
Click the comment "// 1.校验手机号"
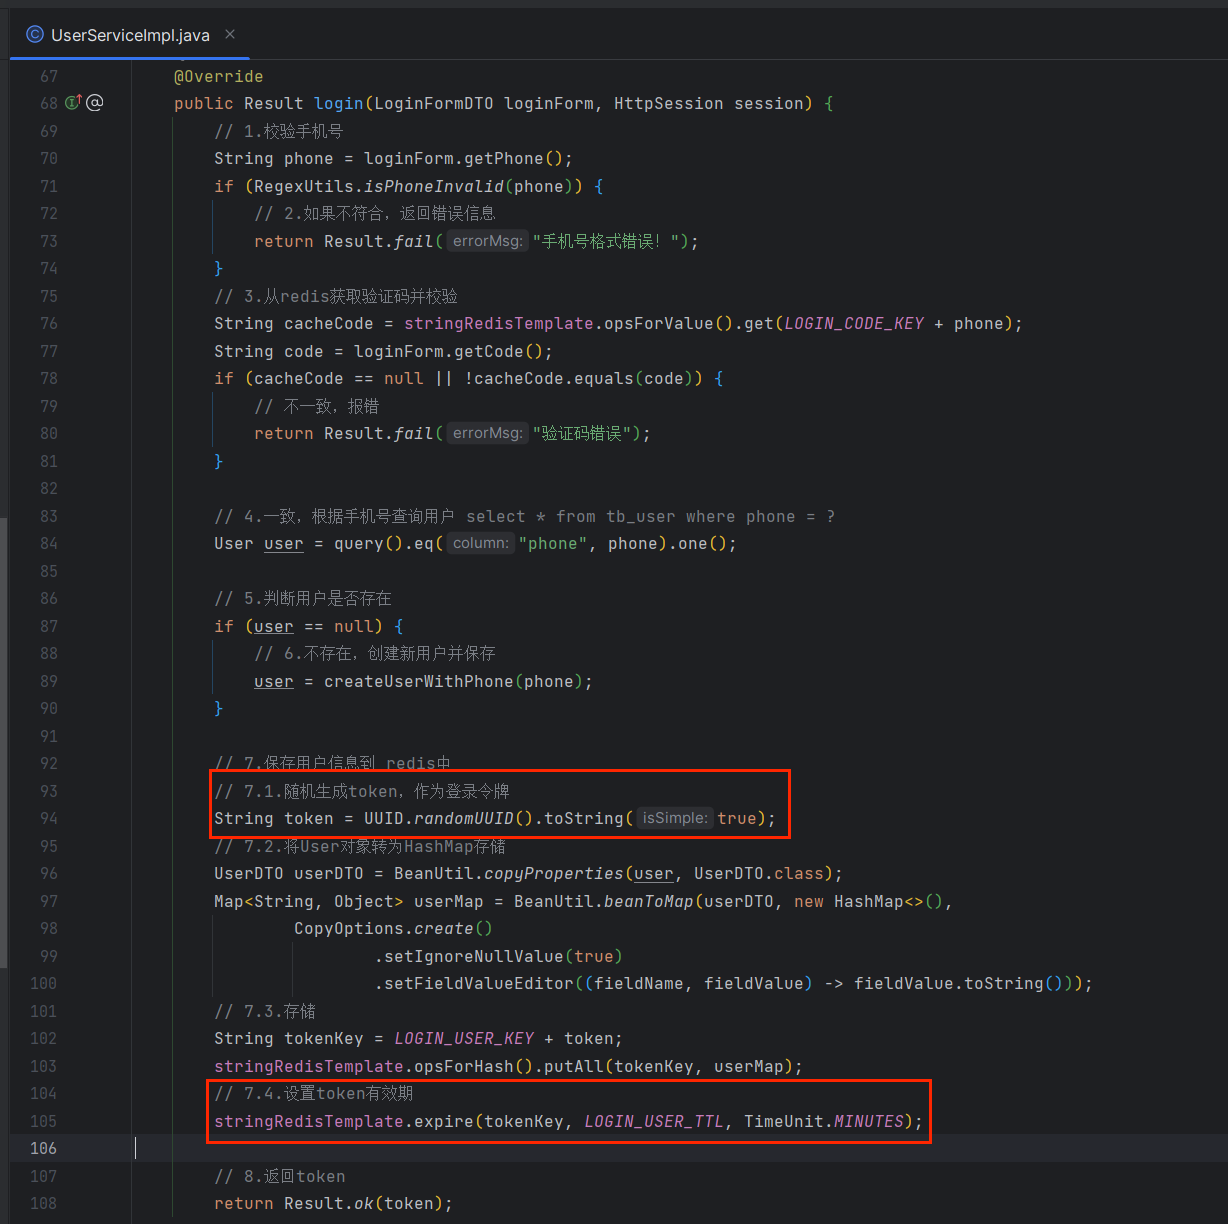click(x=279, y=131)
